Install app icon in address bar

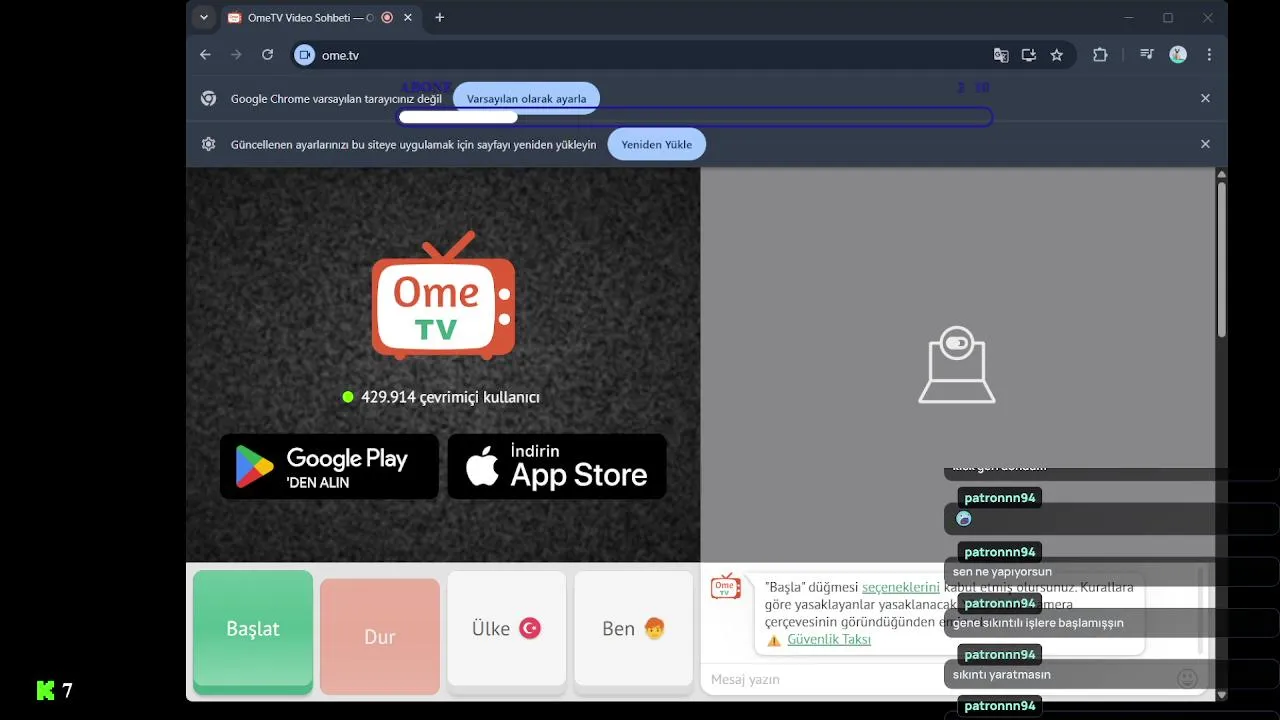[x=1029, y=55]
